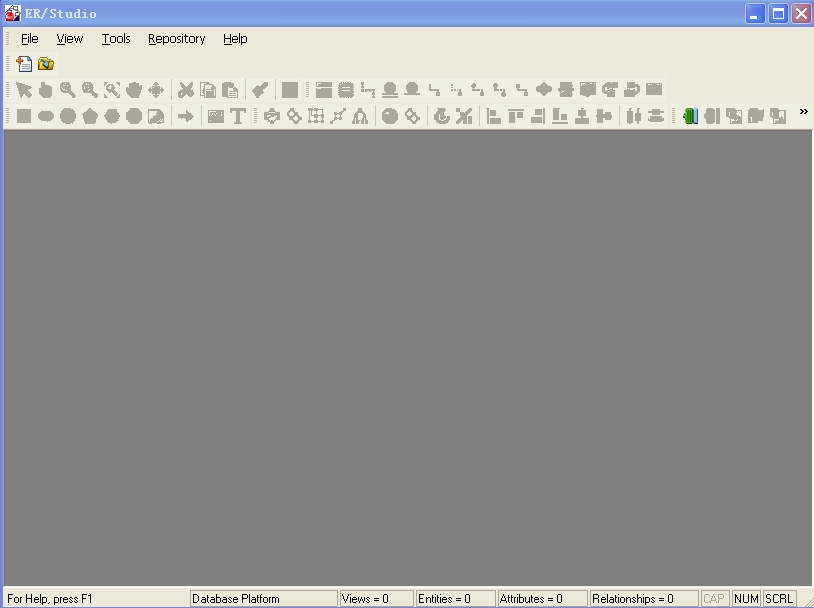Select the pointing hand tool
Screen dimensions: 814x608
point(46,90)
